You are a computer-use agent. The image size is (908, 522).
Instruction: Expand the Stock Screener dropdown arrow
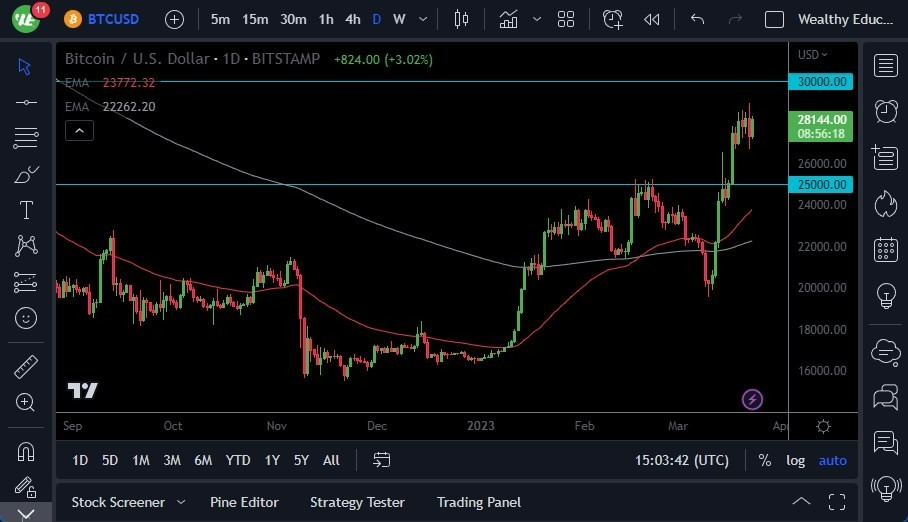(x=181, y=502)
